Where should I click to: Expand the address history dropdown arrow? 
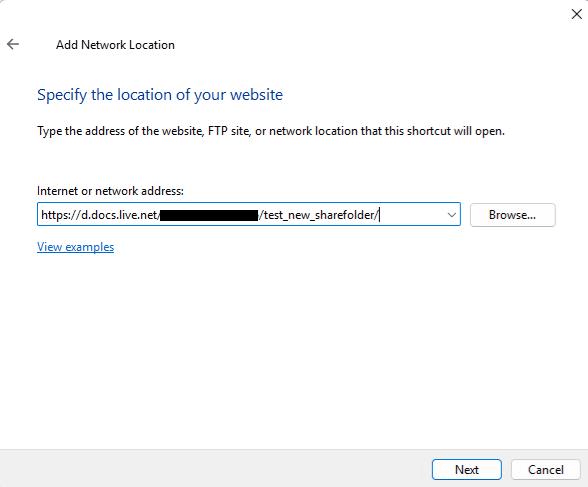(x=452, y=215)
